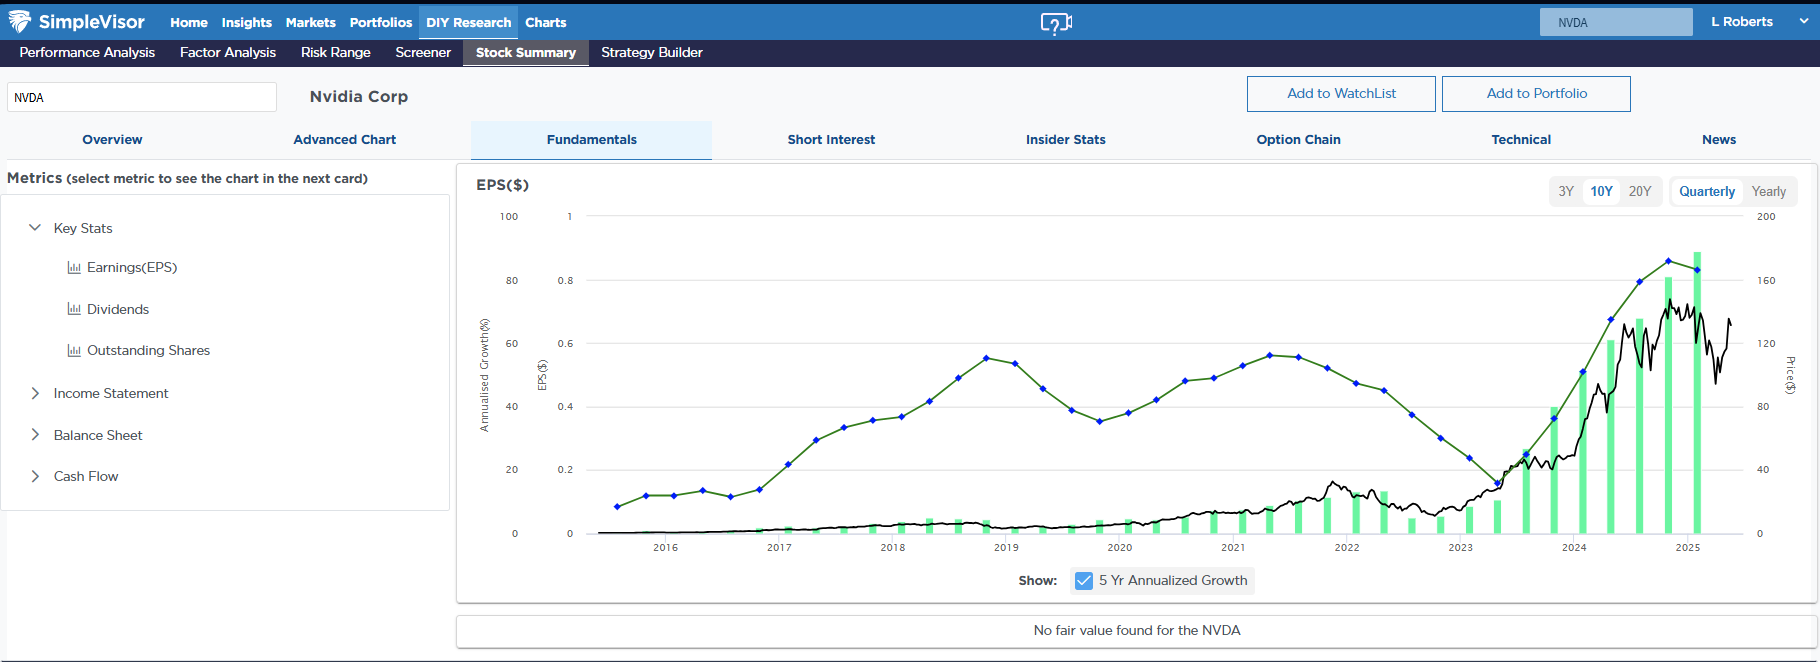Set chart range to 3Y
The width and height of the screenshot is (1820, 662).
coord(1566,191)
